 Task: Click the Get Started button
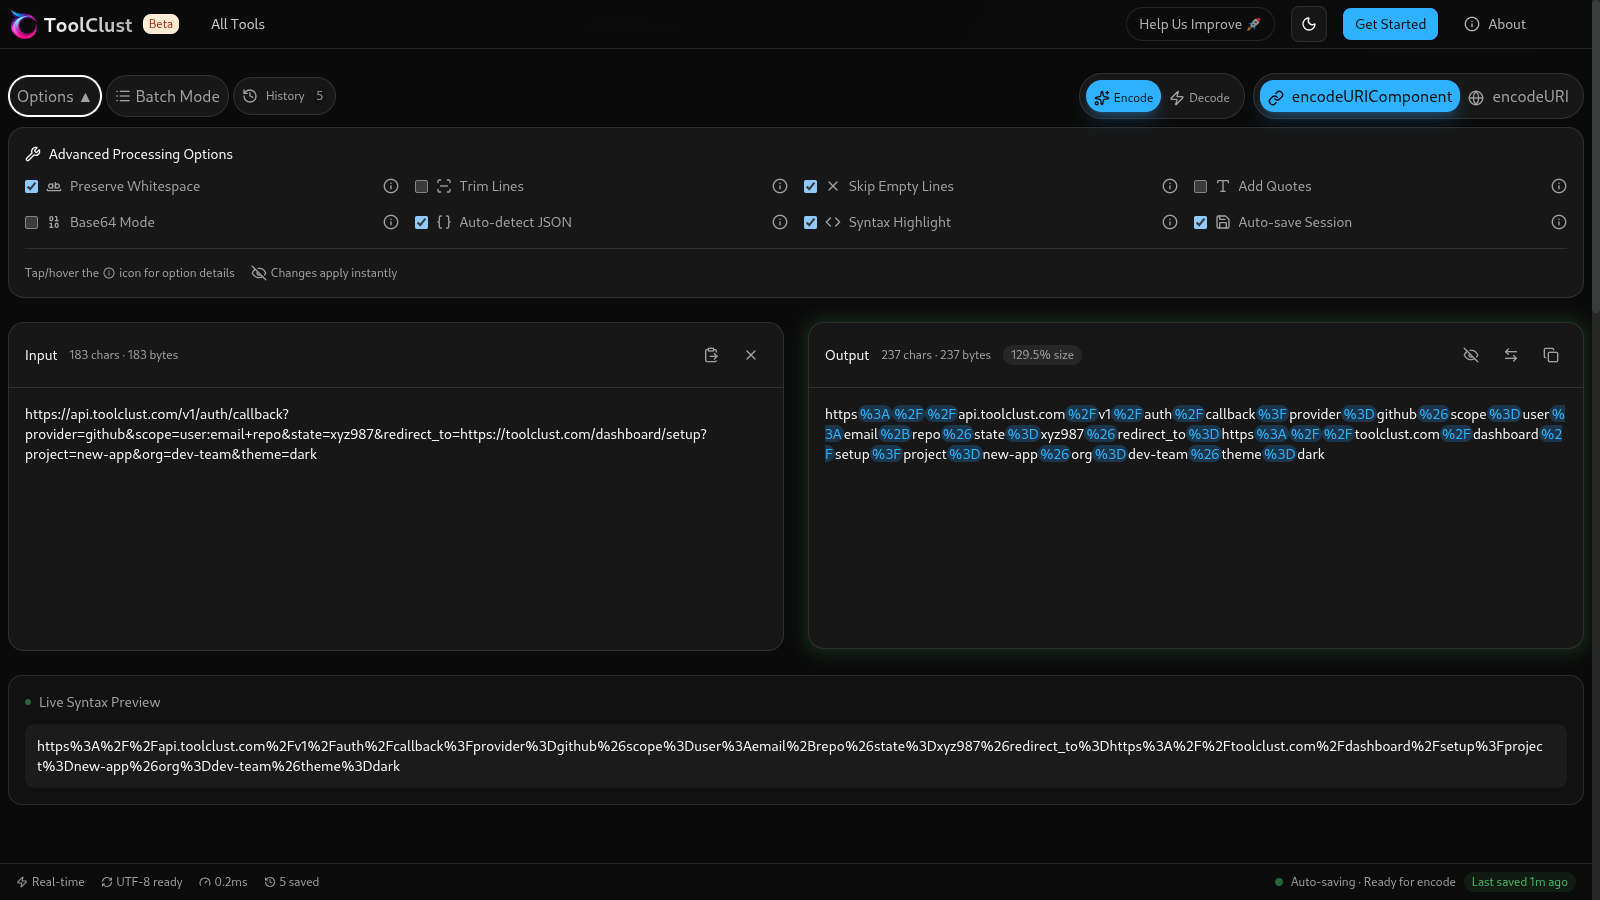point(1390,24)
